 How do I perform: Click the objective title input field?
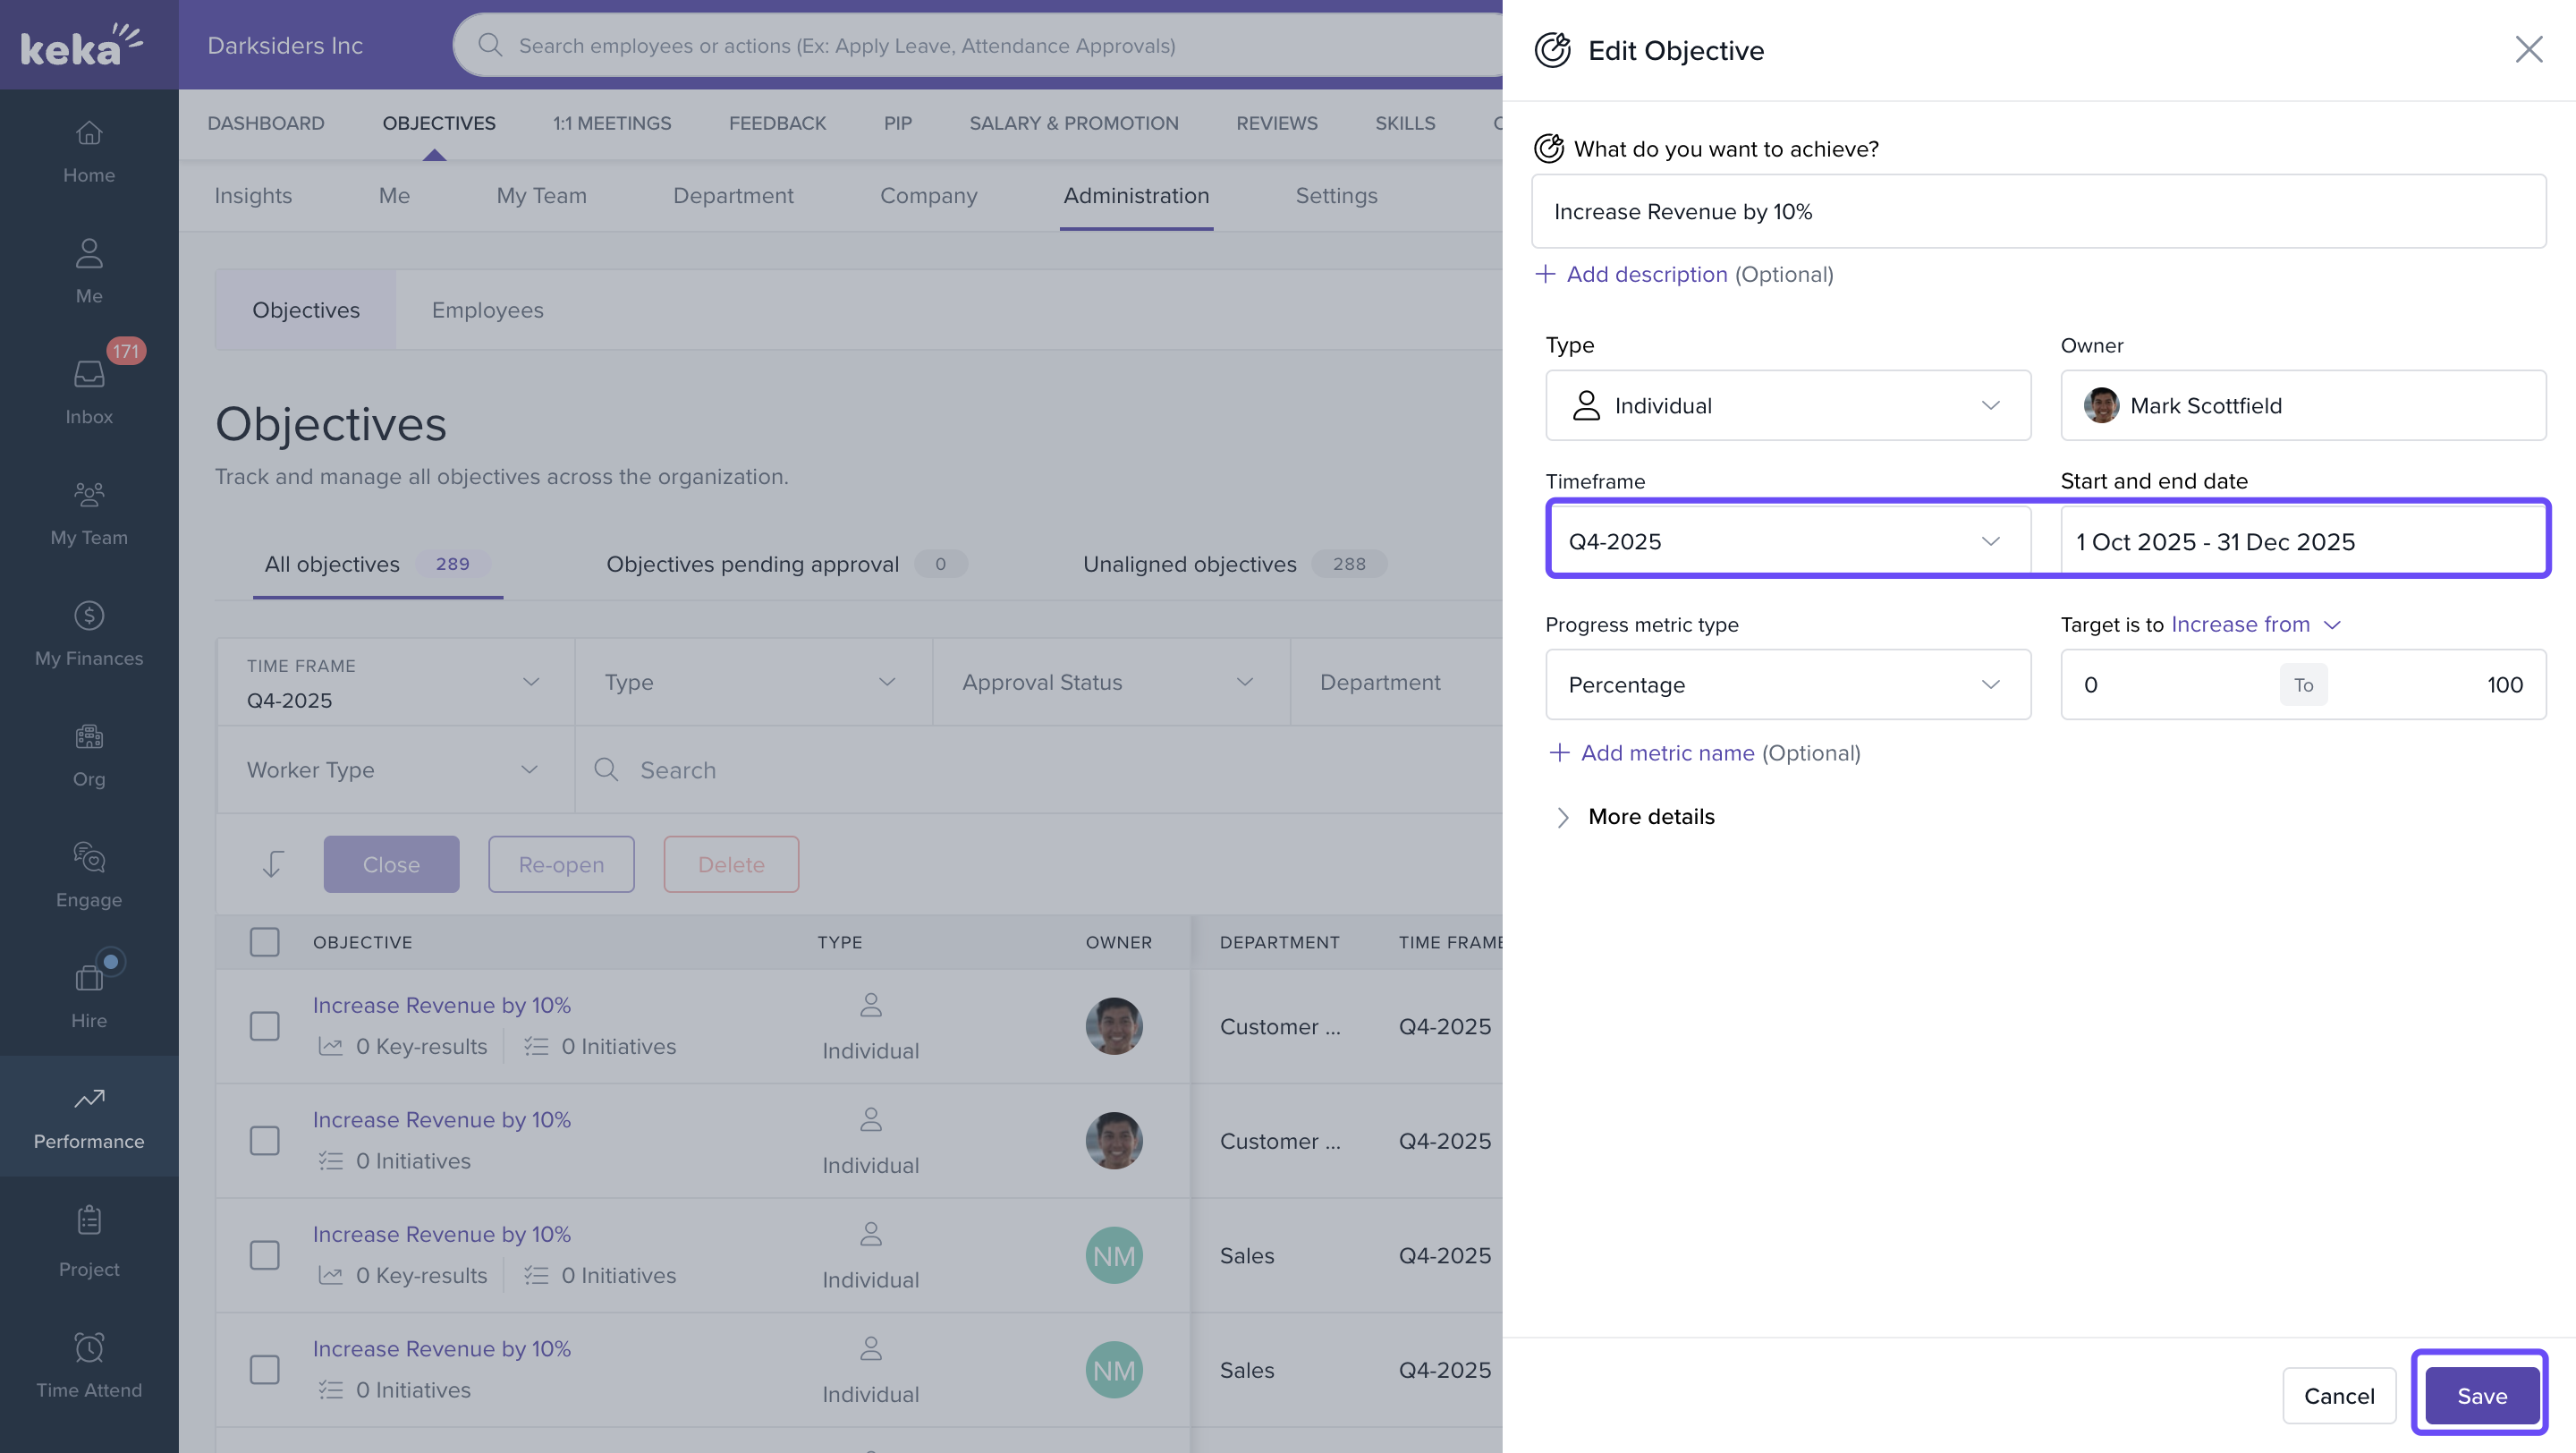pyautogui.click(x=2038, y=212)
